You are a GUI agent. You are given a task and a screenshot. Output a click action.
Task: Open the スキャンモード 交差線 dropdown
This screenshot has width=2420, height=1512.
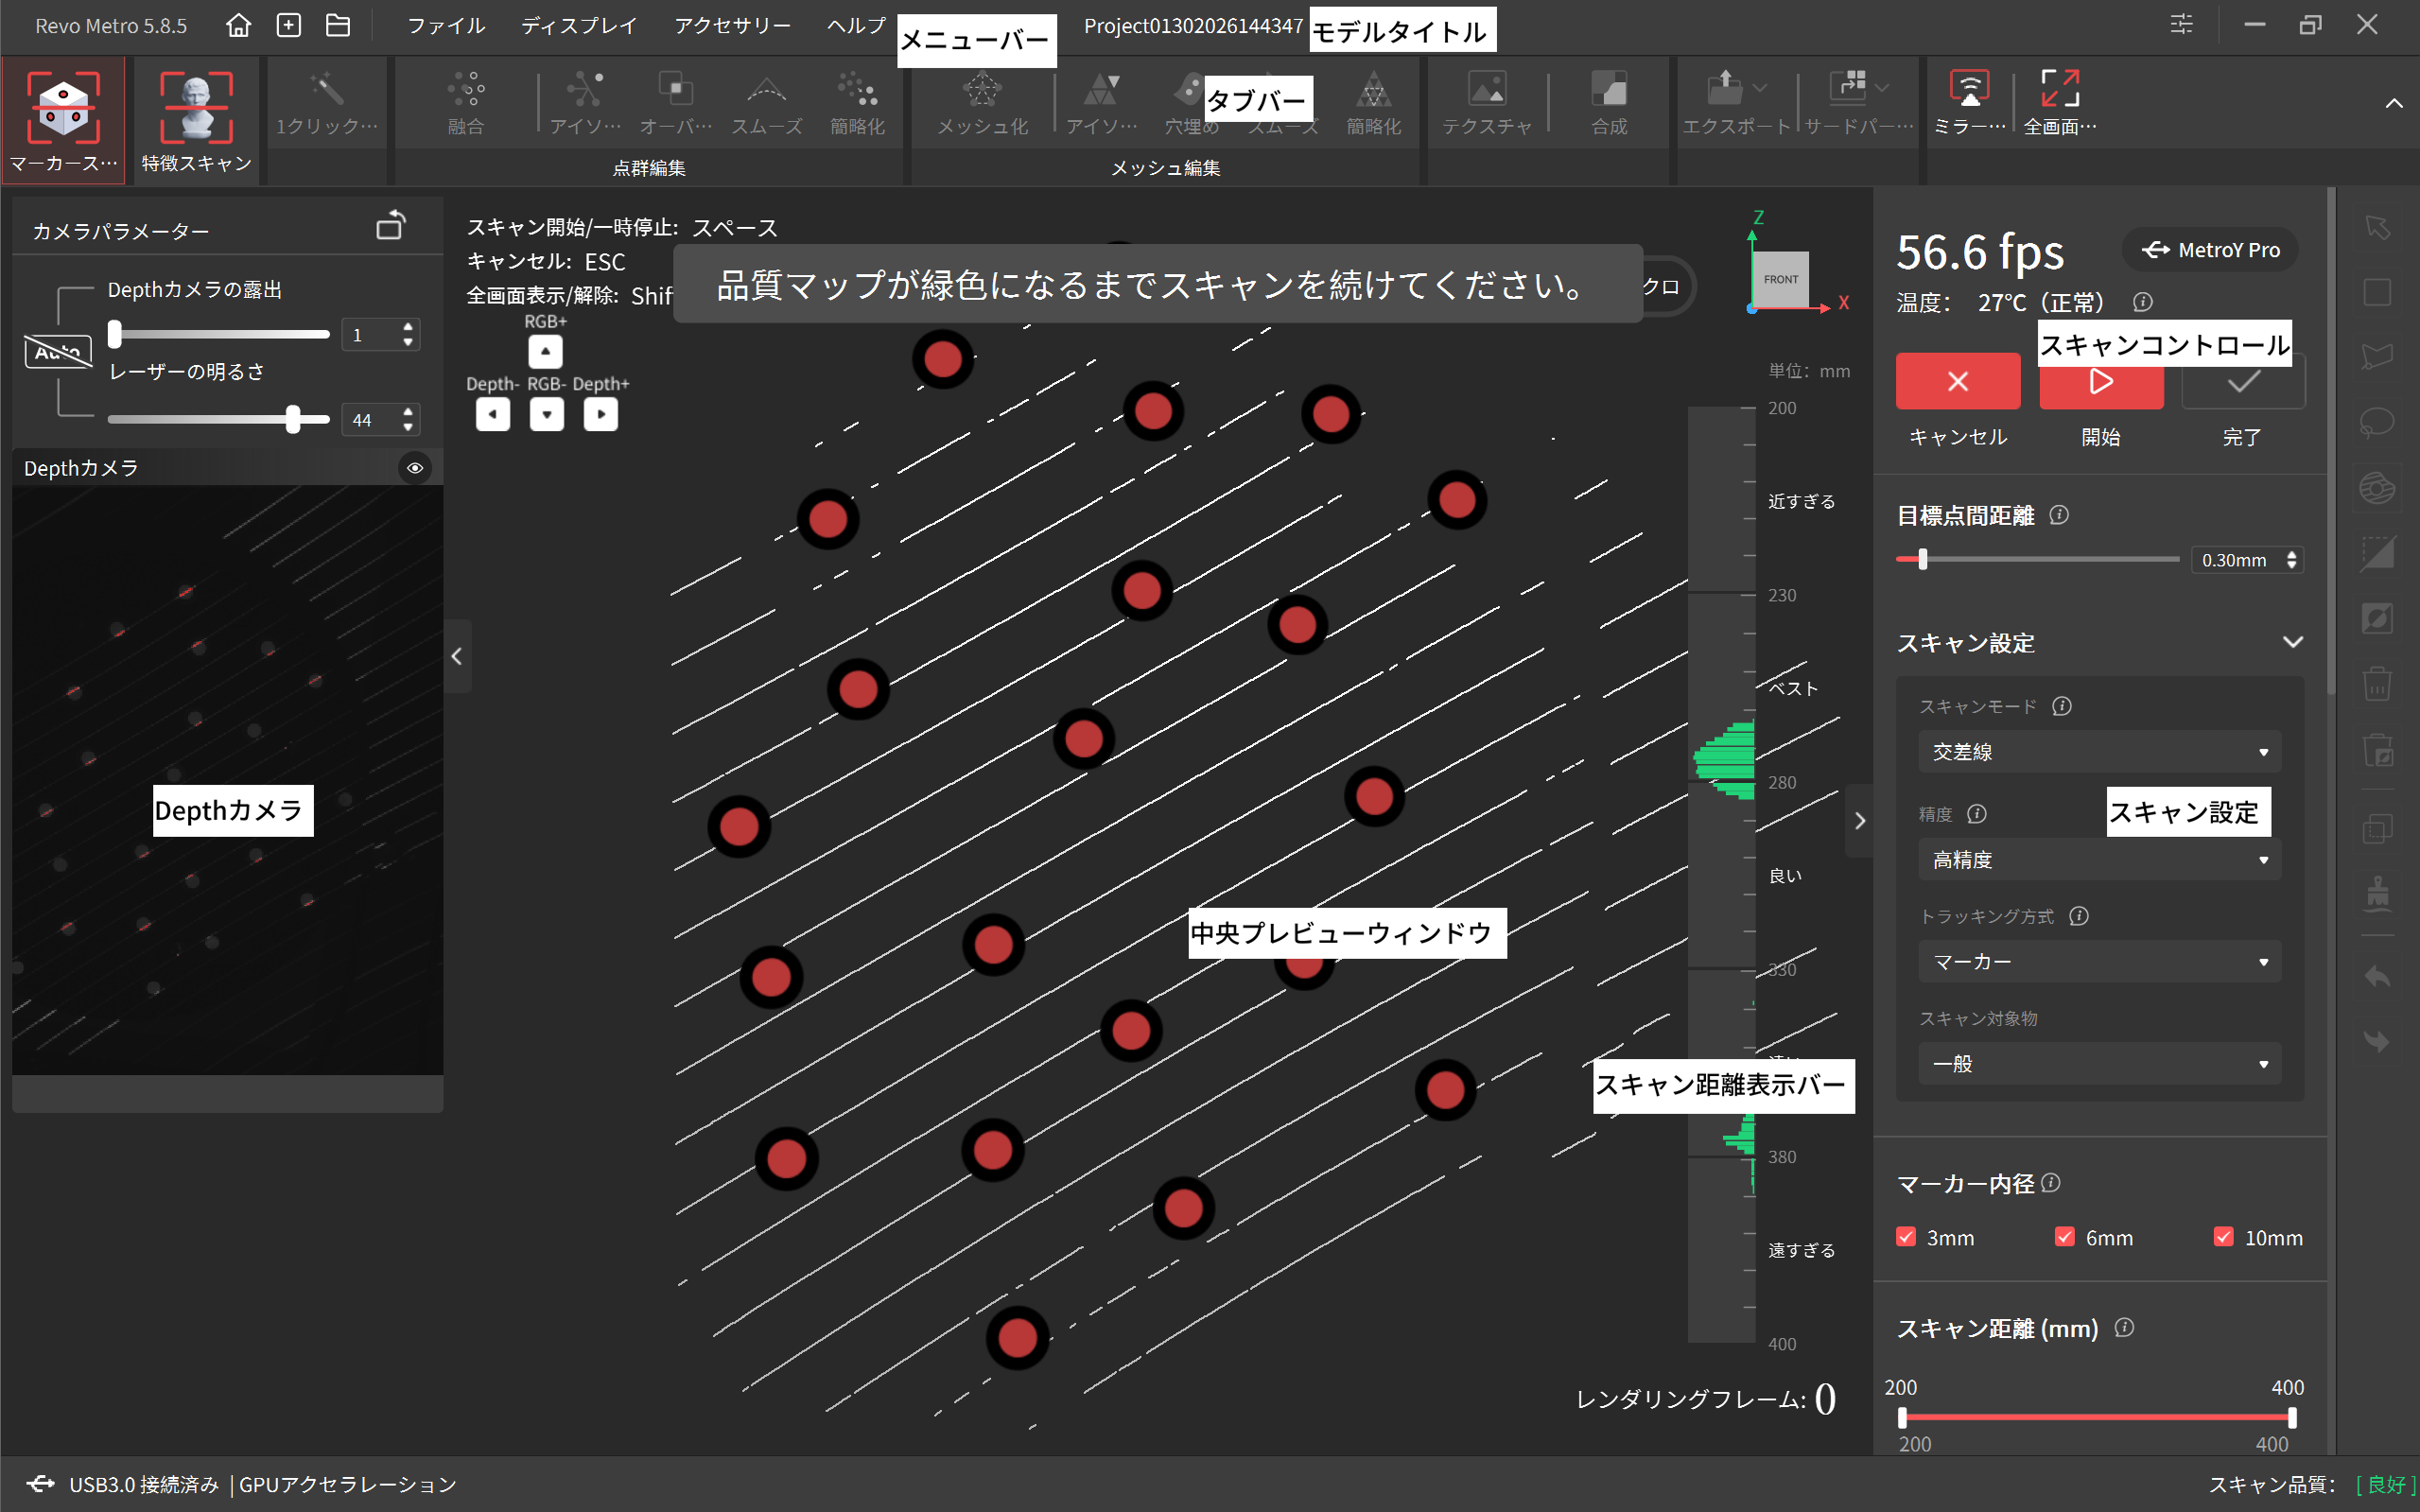pyautogui.click(x=2099, y=752)
